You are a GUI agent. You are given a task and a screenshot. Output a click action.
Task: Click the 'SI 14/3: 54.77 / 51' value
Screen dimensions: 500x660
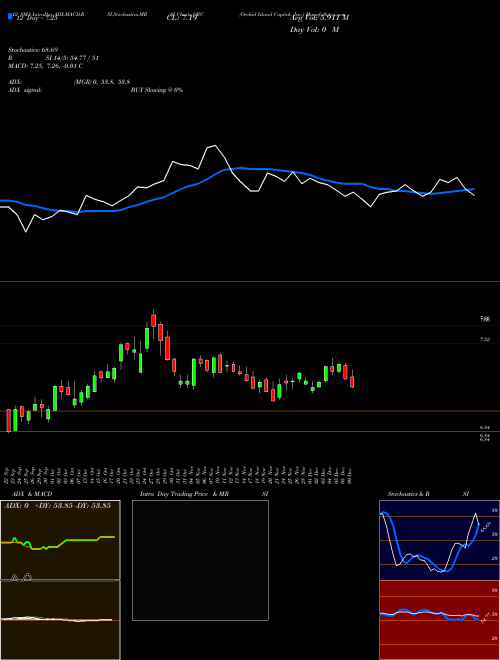click(x=72, y=58)
